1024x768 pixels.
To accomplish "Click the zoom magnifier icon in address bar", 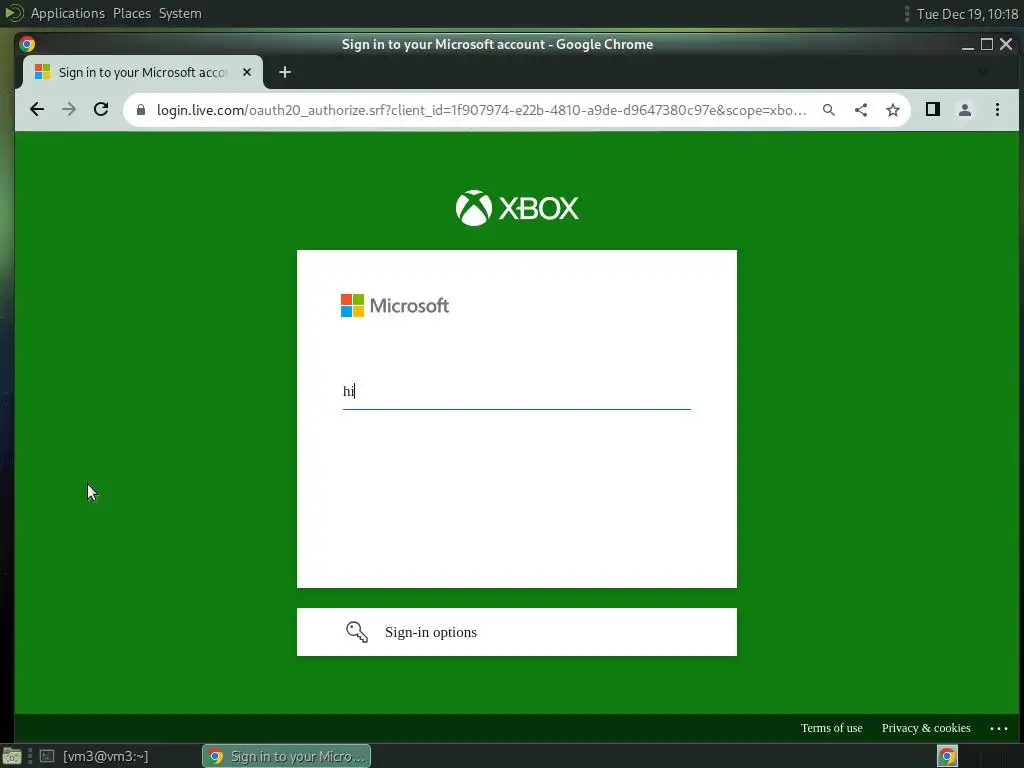I will click(829, 110).
